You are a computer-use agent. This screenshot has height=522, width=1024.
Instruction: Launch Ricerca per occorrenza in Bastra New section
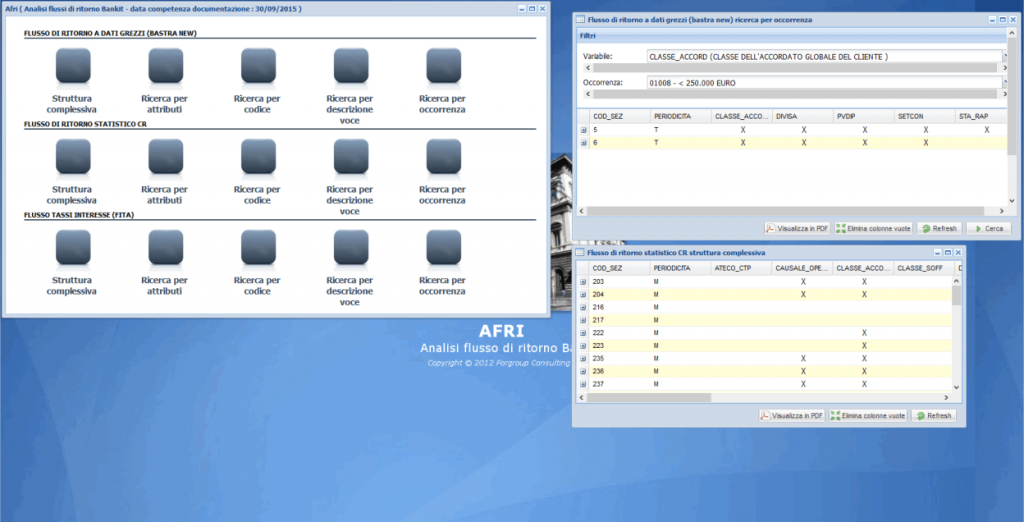coord(443,66)
